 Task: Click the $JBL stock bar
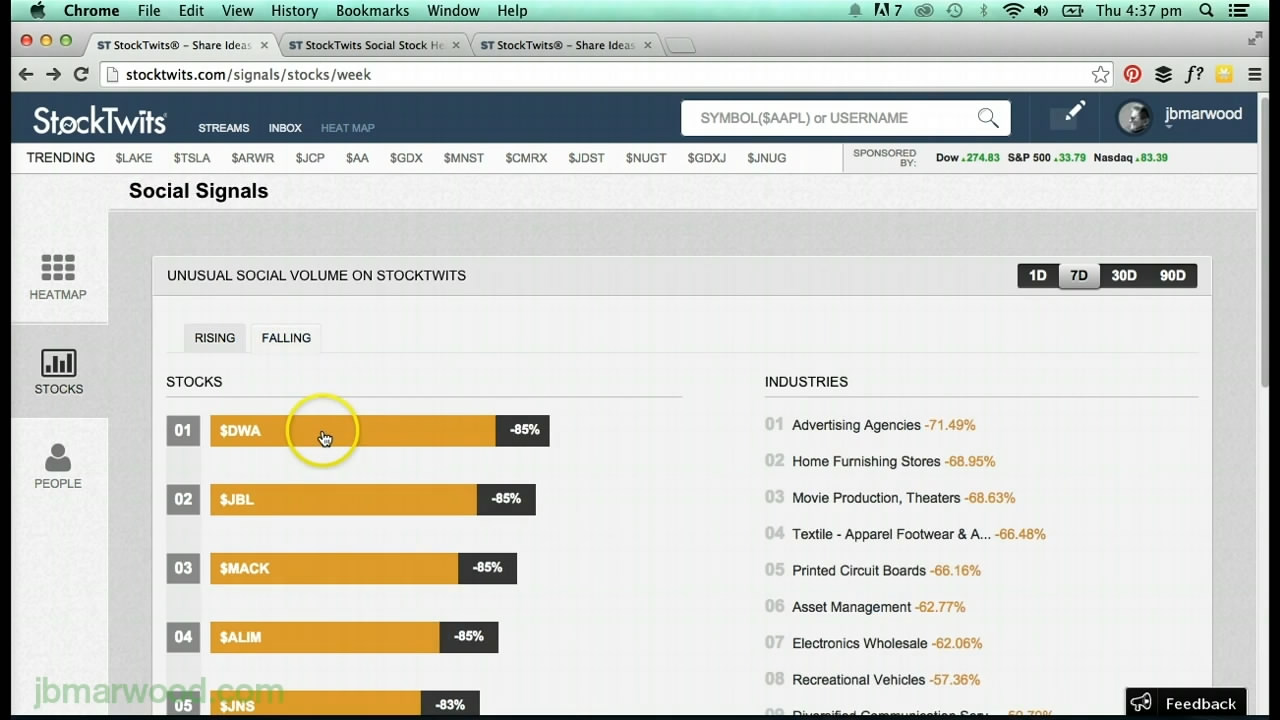(x=373, y=499)
